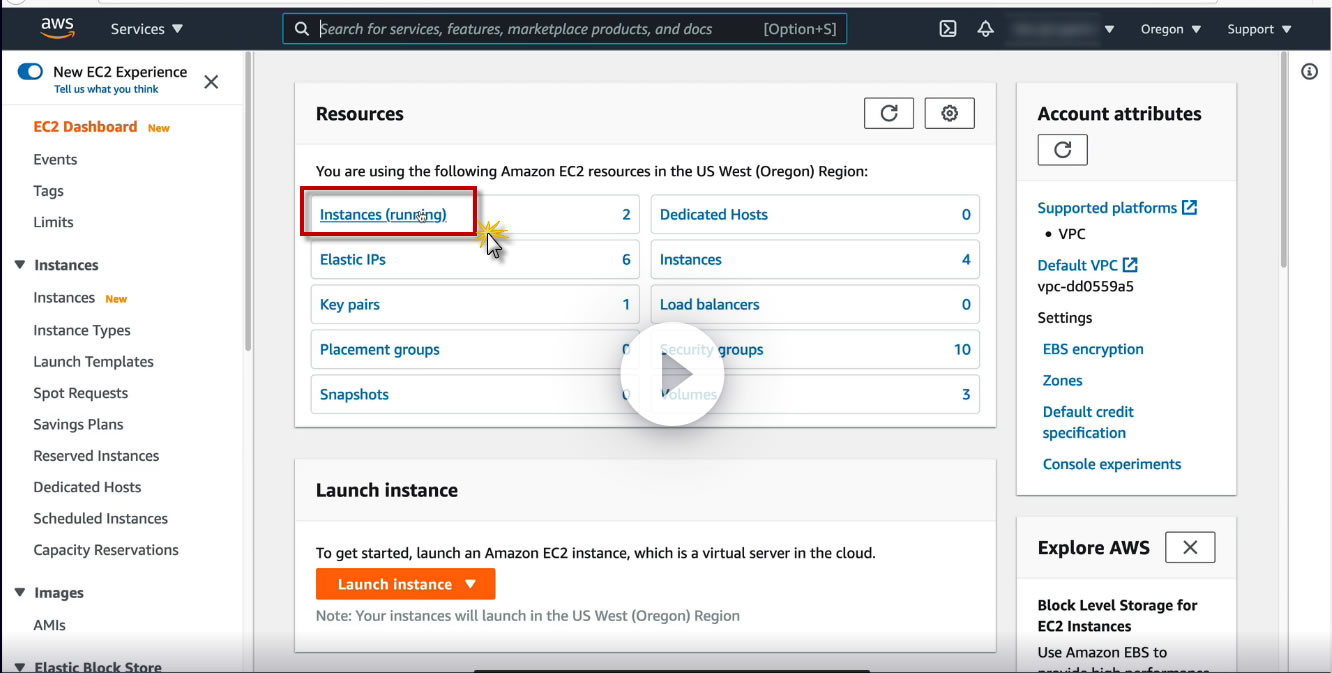Collapse the Images sidebar section
The height and width of the screenshot is (673, 1332).
pyautogui.click(x=20, y=593)
